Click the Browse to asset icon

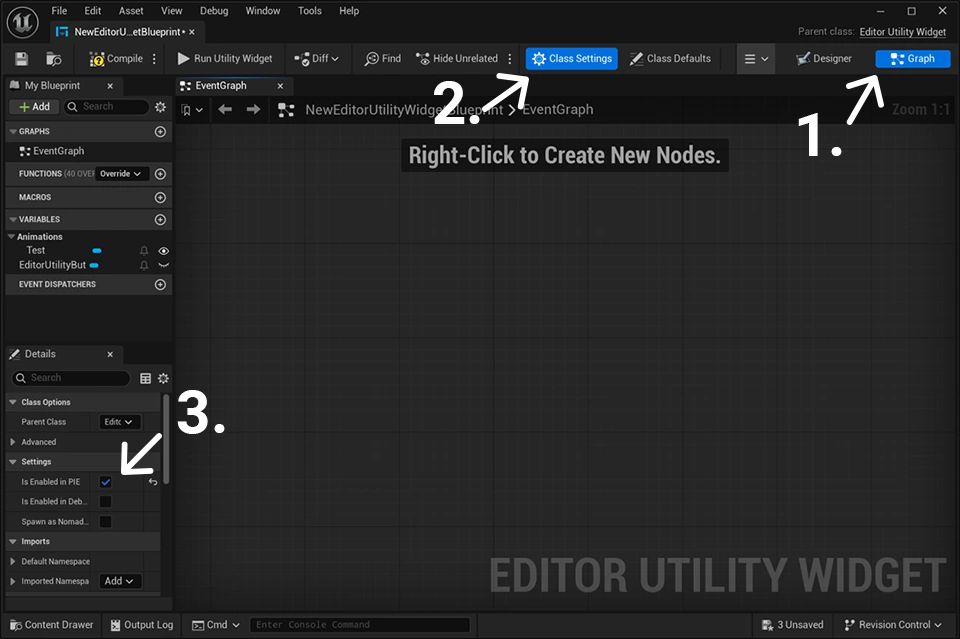pos(53,59)
